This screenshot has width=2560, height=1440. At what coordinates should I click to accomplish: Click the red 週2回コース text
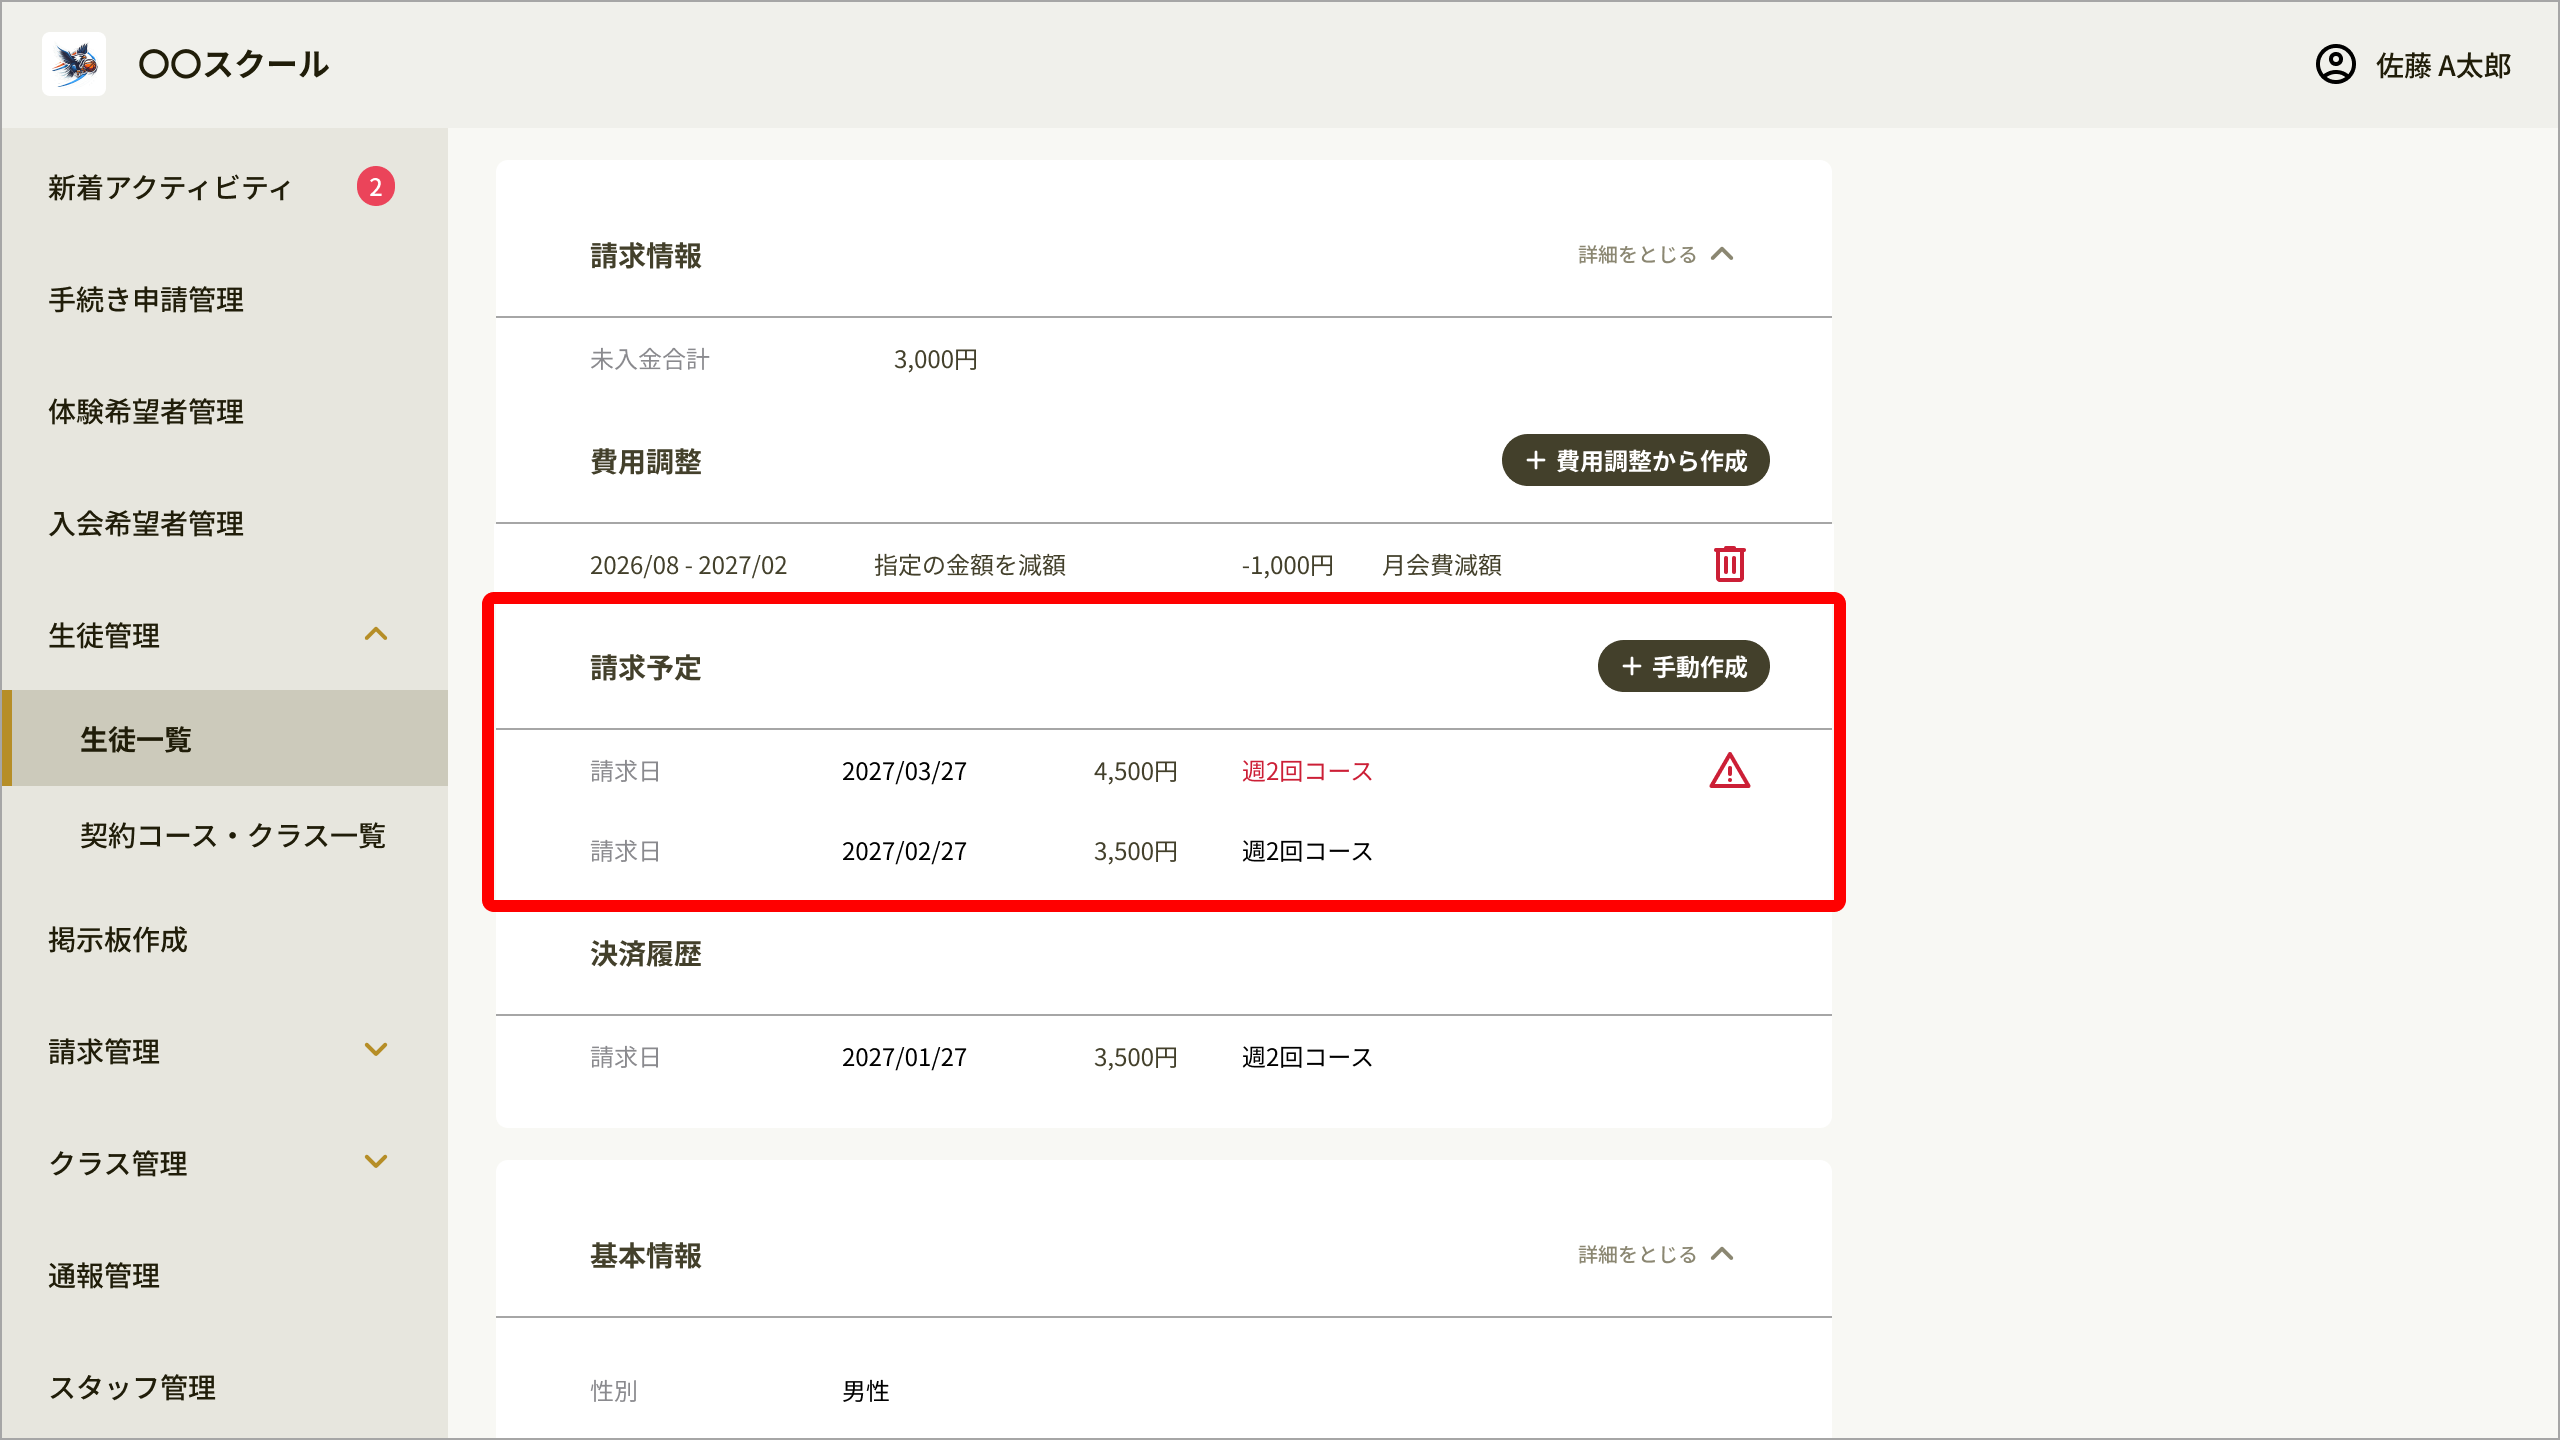(x=1307, y=771)
